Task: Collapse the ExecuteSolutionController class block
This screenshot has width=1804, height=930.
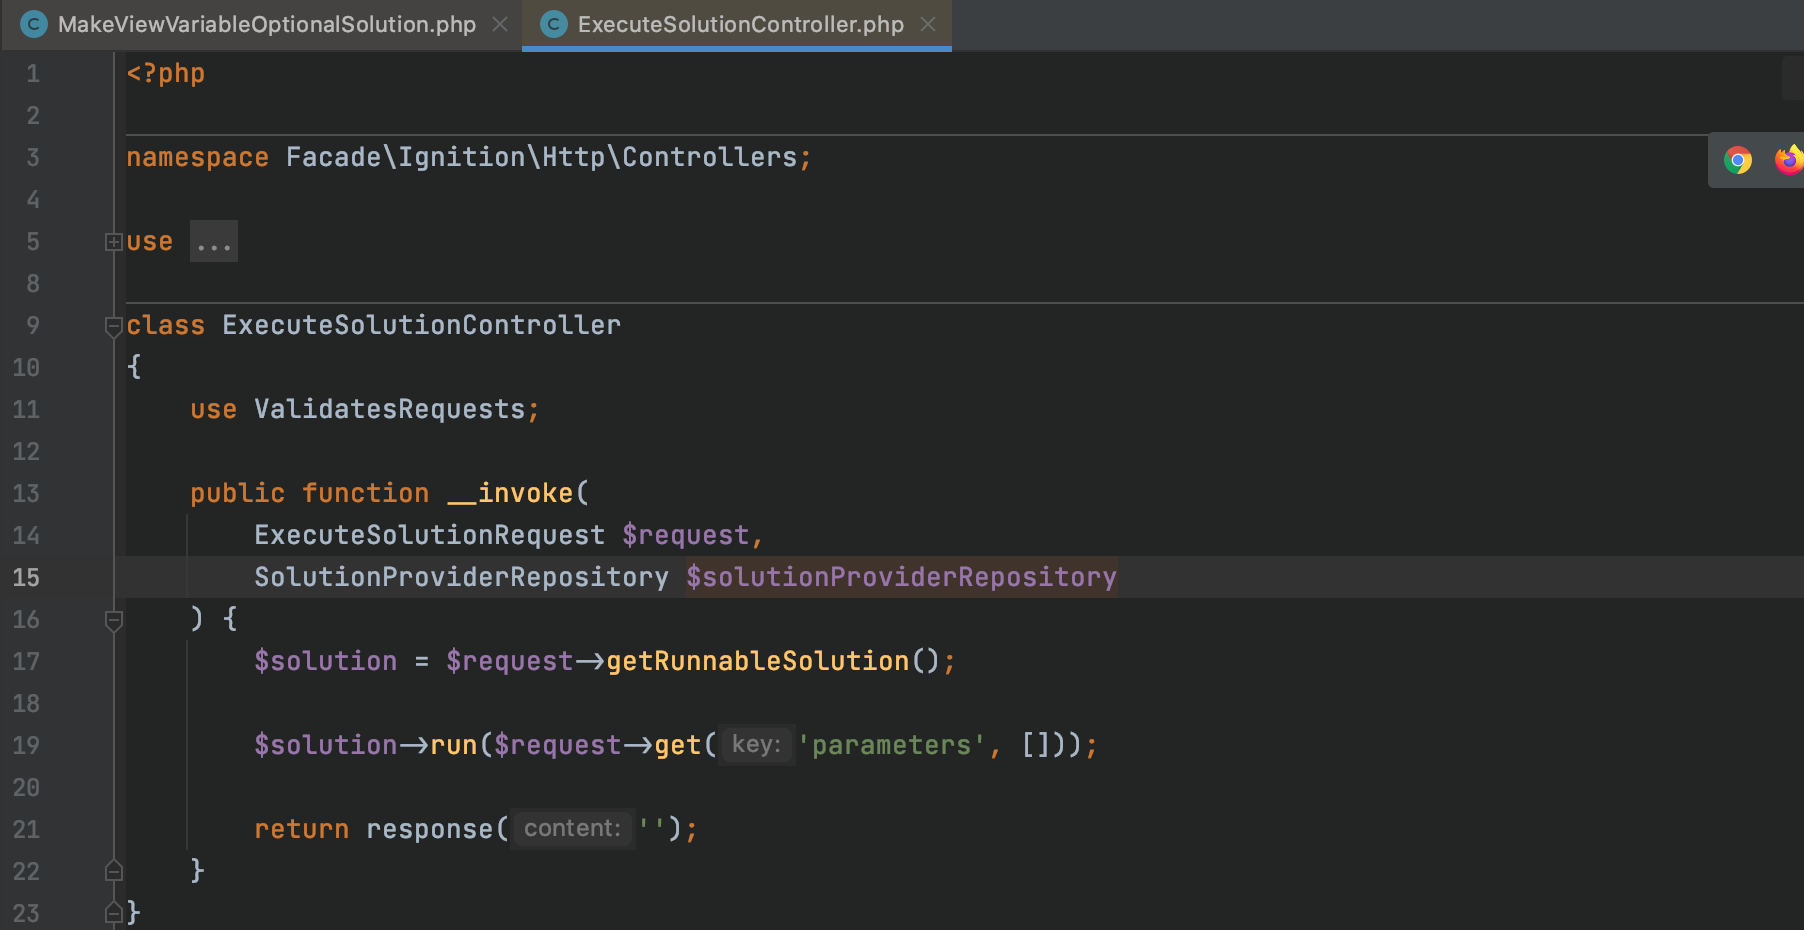Action: (113, 326)
